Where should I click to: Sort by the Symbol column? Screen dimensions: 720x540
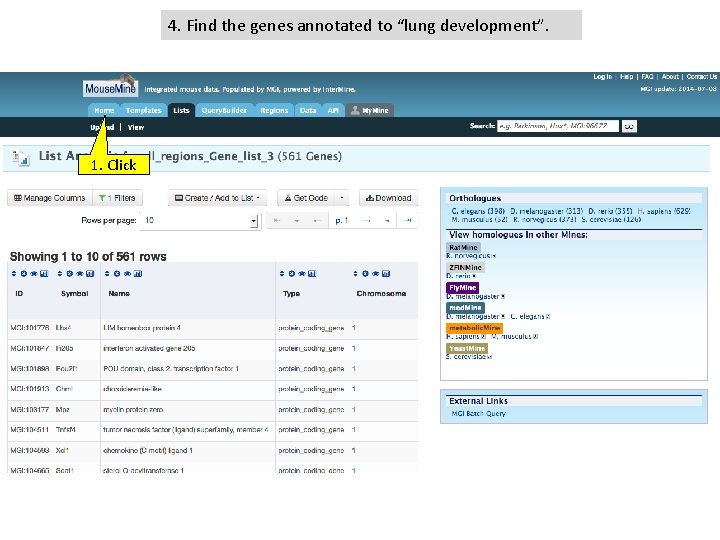pyautogui.click(x=60, y=274)
